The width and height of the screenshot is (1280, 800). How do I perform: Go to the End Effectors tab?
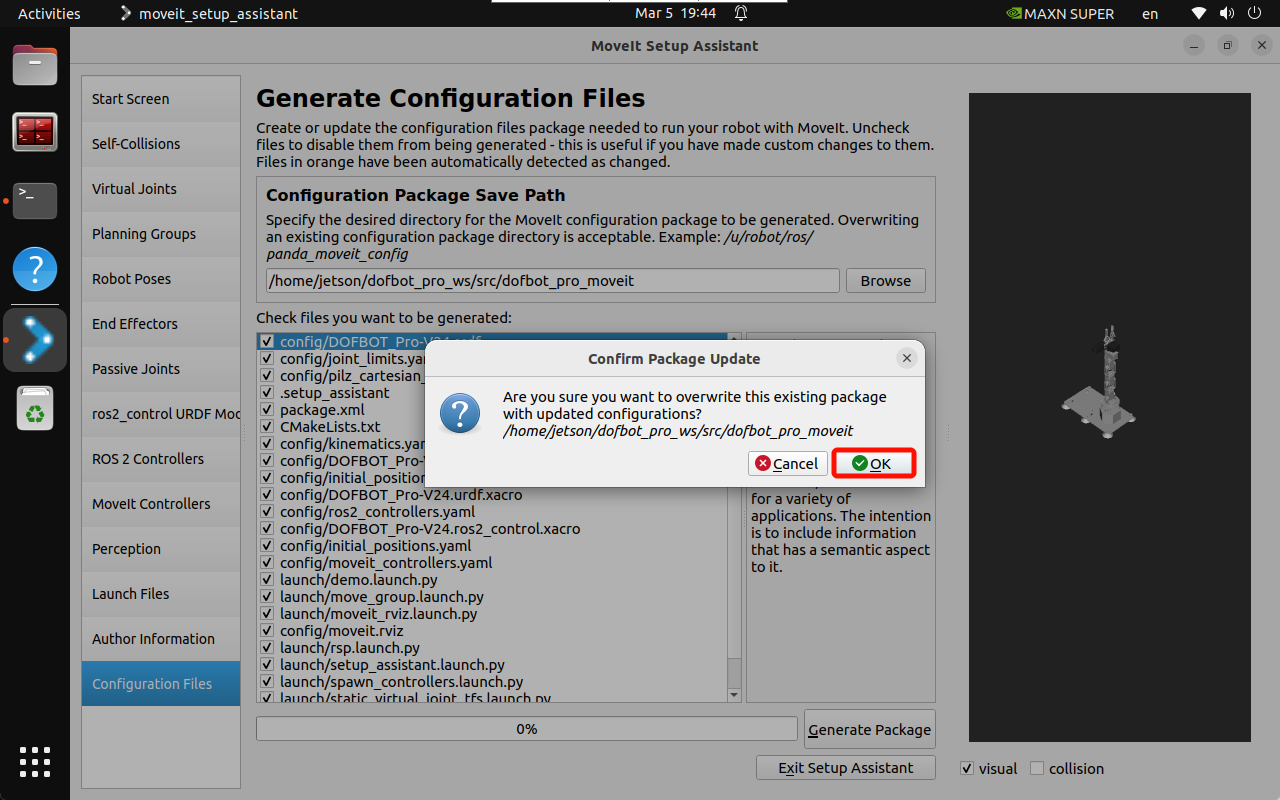(161, 324)
